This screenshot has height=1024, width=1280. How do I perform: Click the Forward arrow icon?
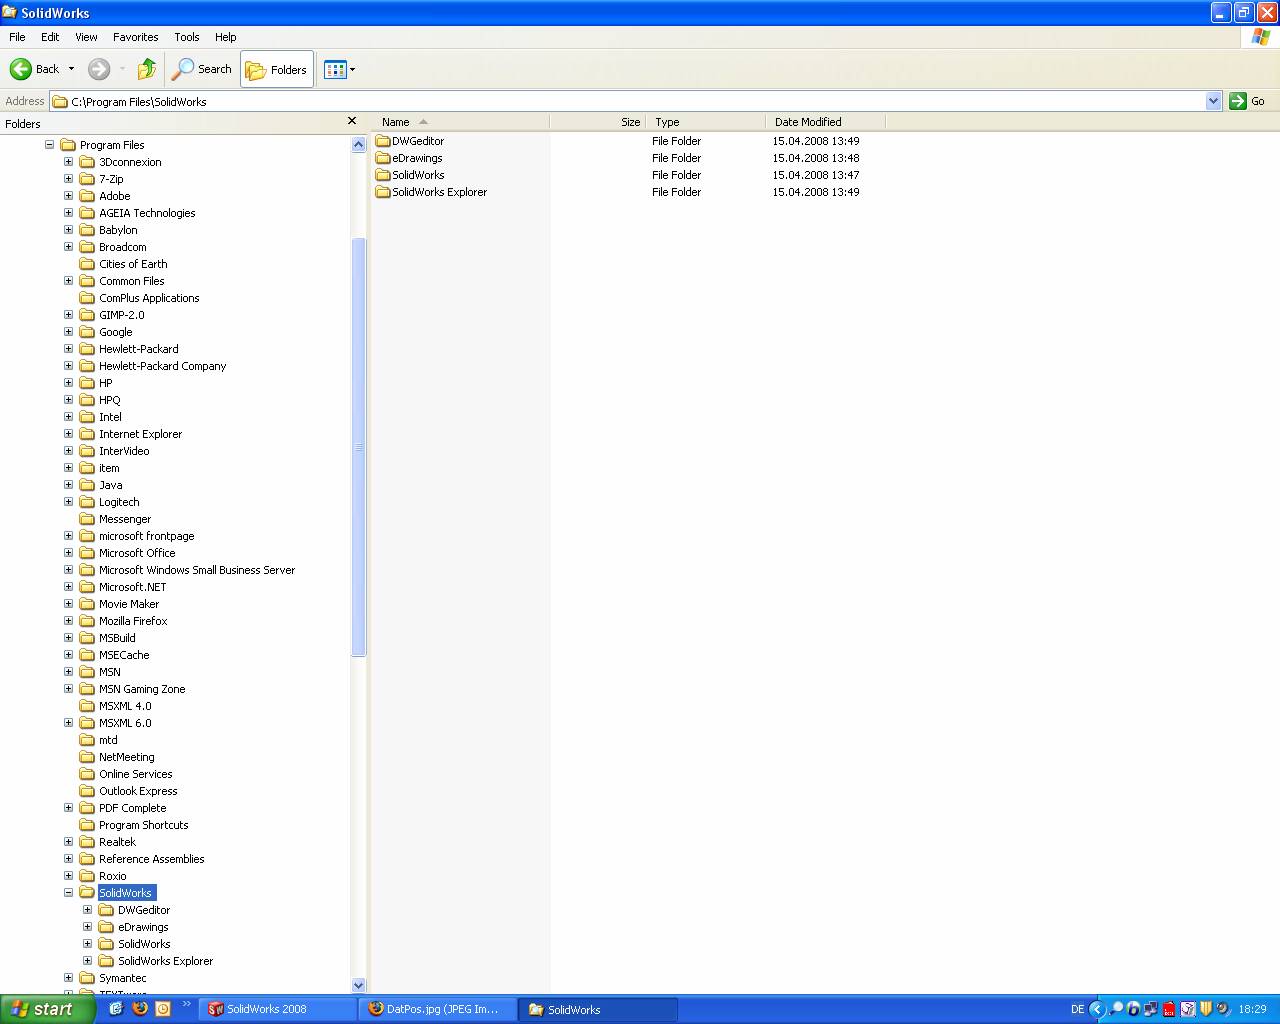pos(98,69)
